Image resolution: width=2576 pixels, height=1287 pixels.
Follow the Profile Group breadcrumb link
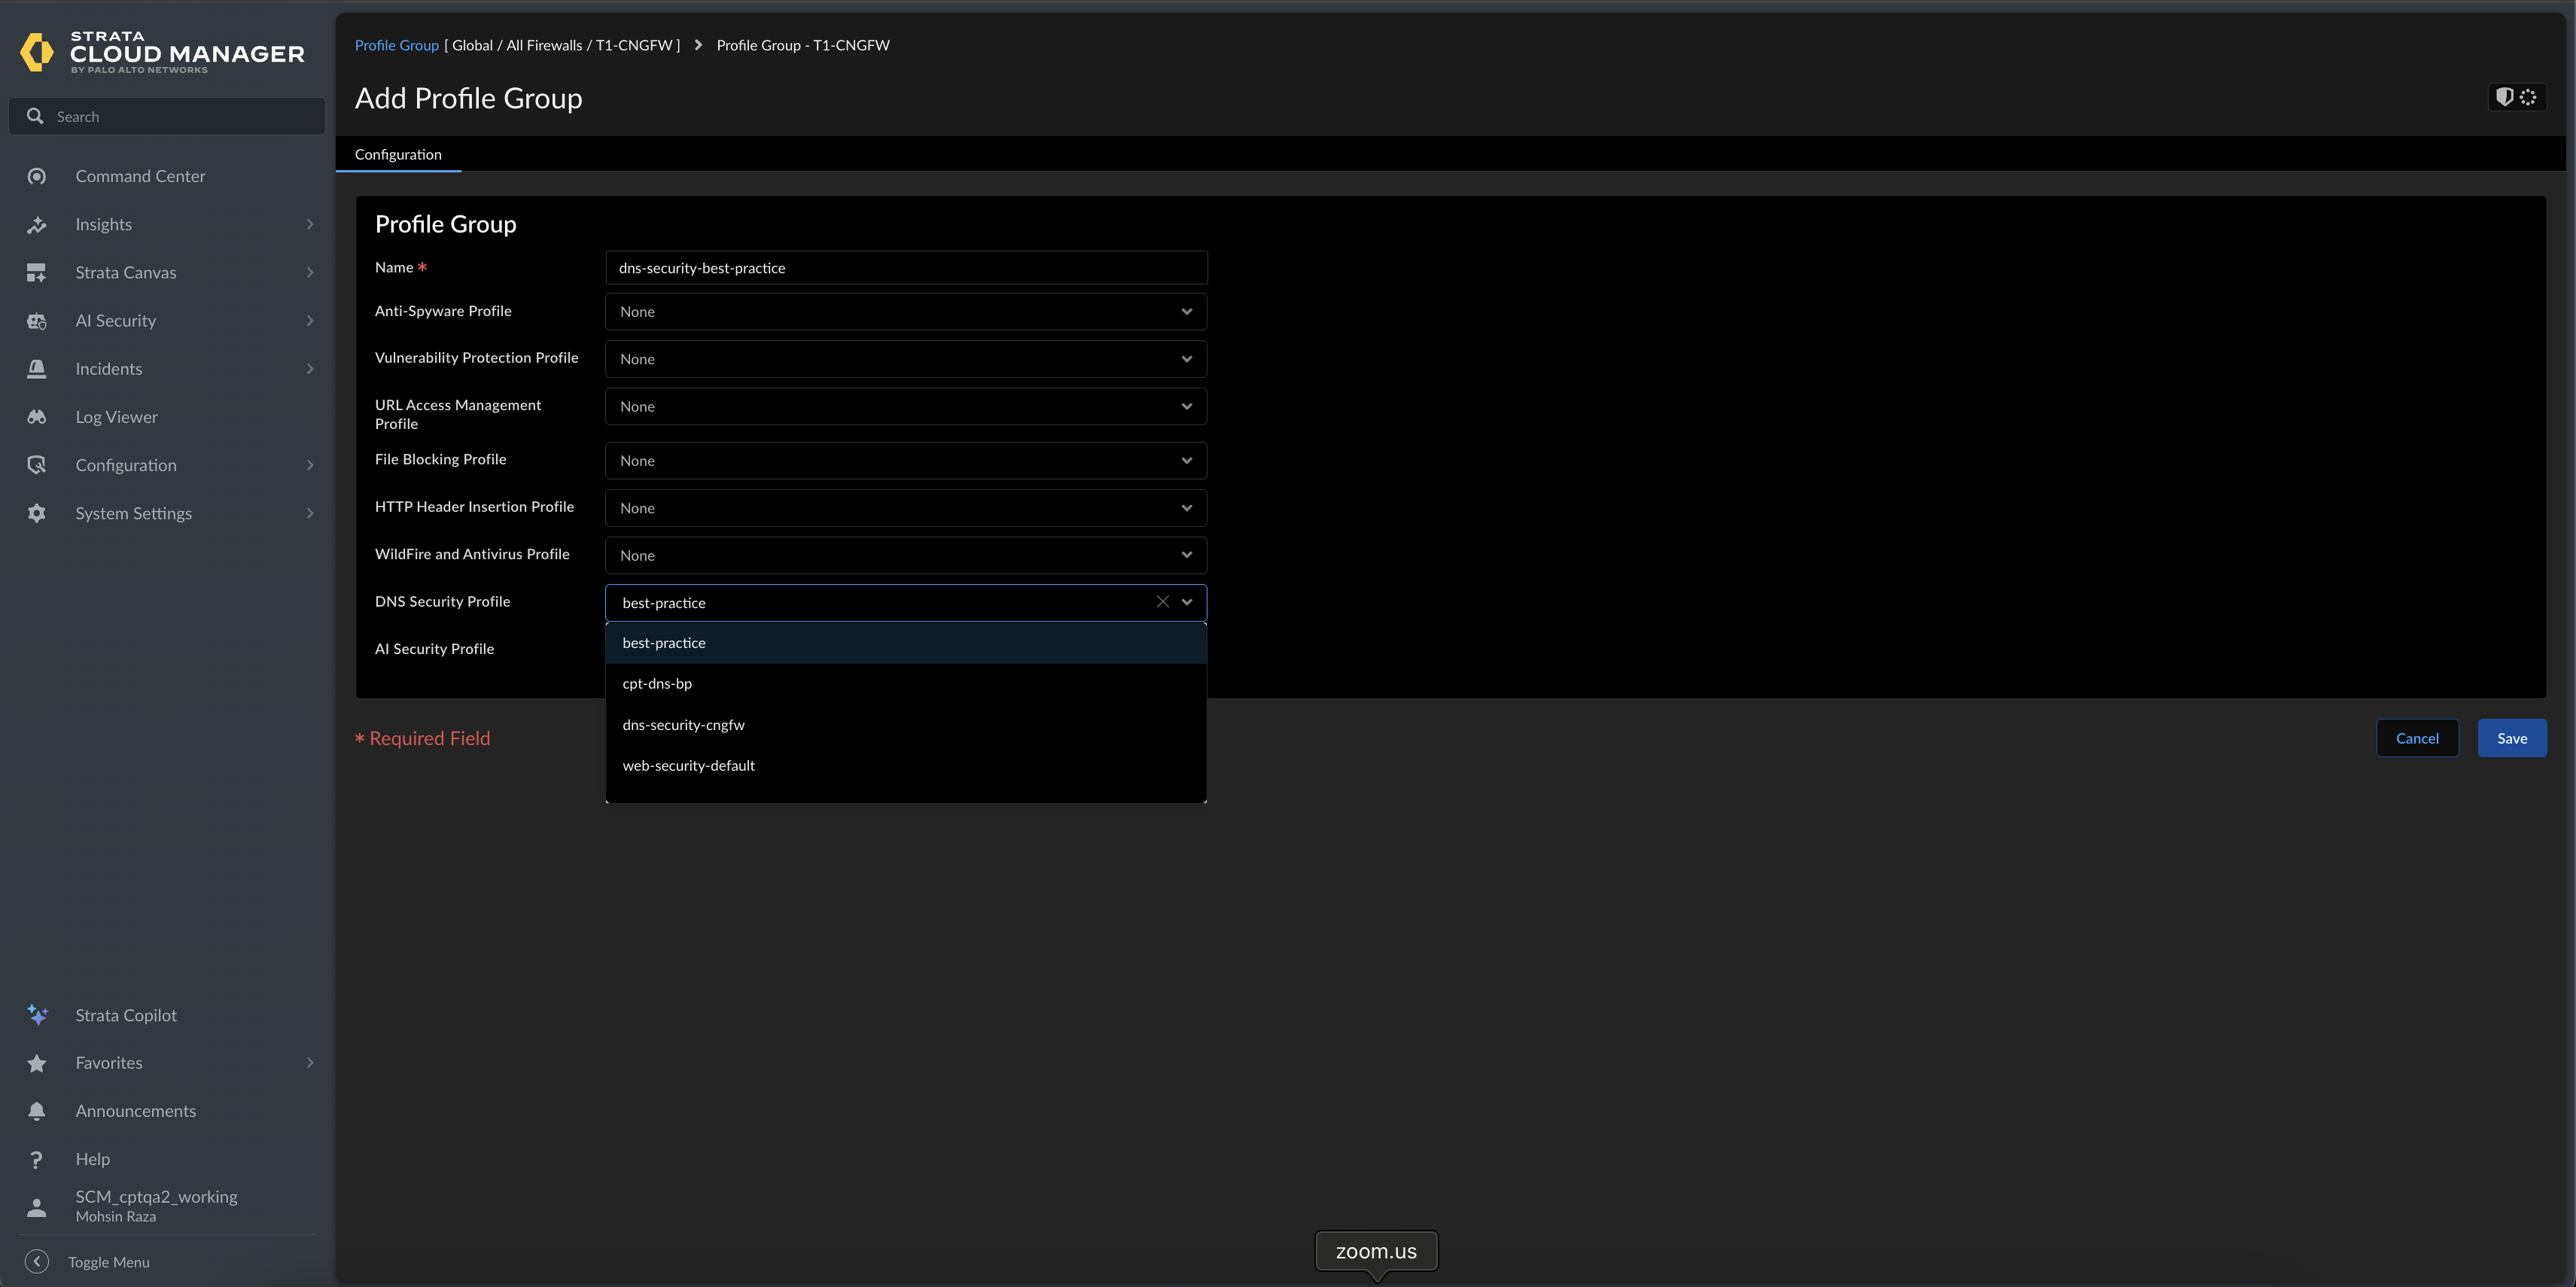pos(396,46)
